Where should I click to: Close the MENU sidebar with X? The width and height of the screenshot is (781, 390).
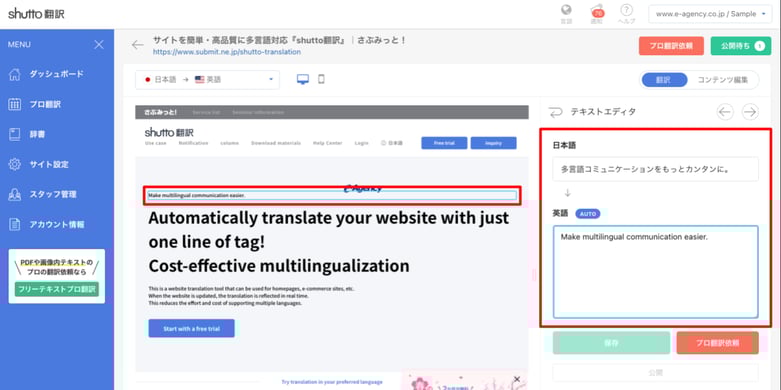click(99, 45)
